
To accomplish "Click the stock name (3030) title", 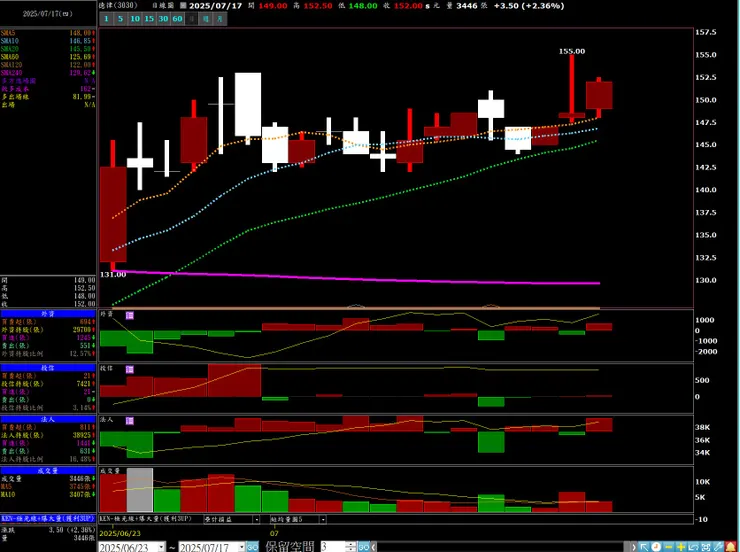I will point(118,6).
